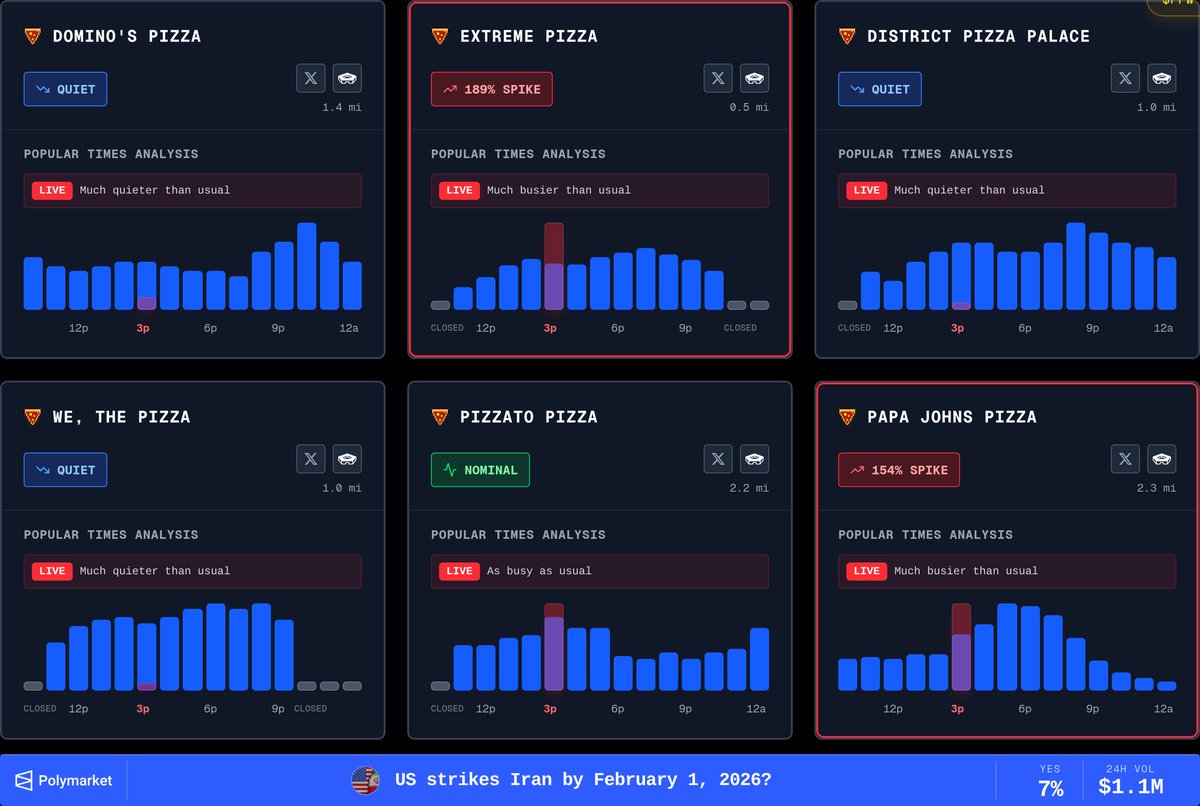Click Popular Times Analysis heading on Pizzato Pizza
The width and height of the screenshot is (1200, 806).
tap(518, 535)
